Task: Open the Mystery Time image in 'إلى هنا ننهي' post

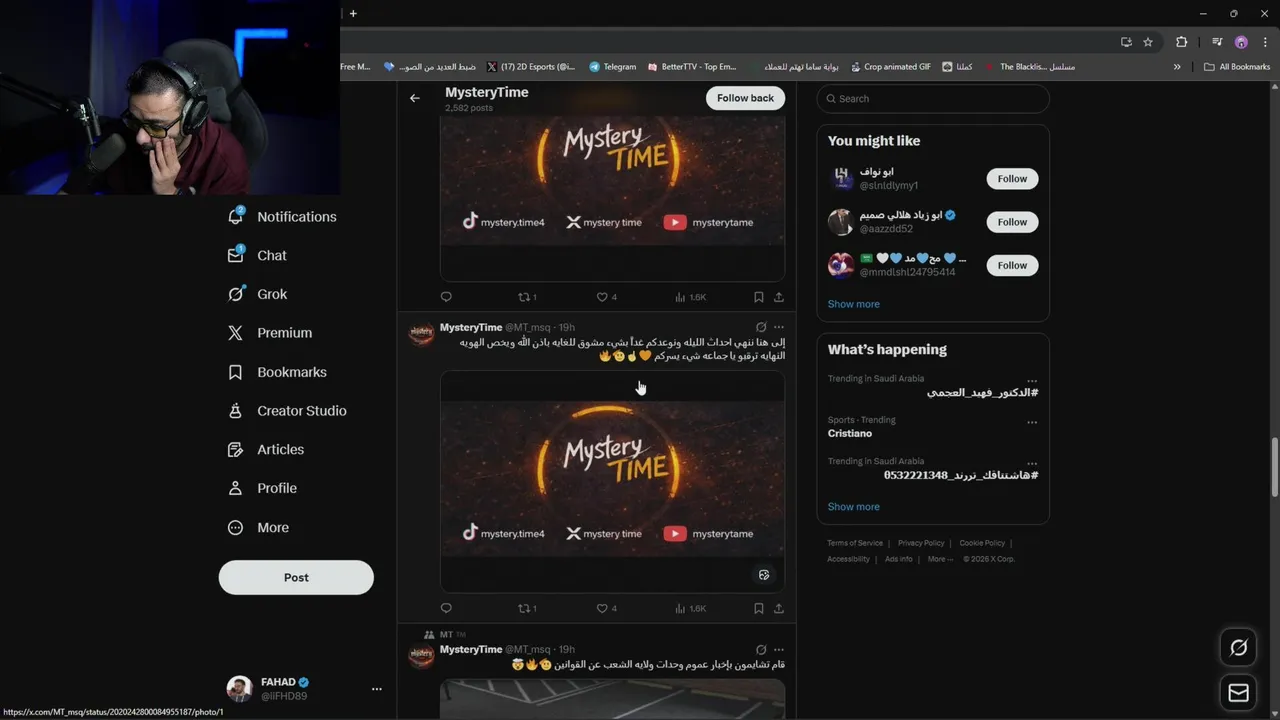Action: coord(612,481)
